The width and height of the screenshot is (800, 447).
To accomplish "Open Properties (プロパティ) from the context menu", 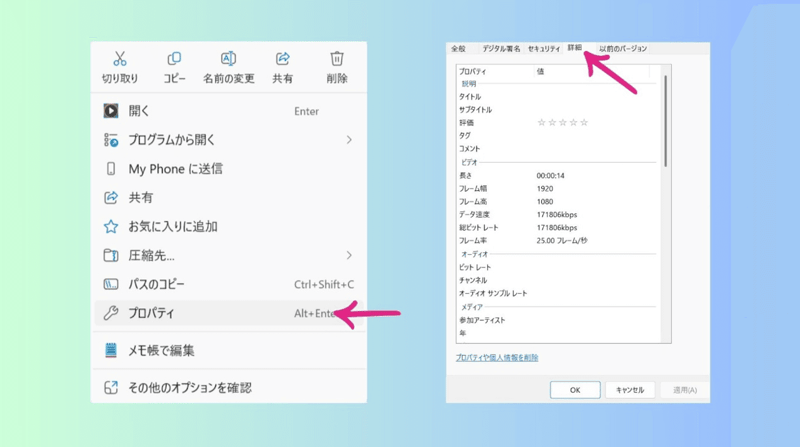I will [x=151, y=314].
